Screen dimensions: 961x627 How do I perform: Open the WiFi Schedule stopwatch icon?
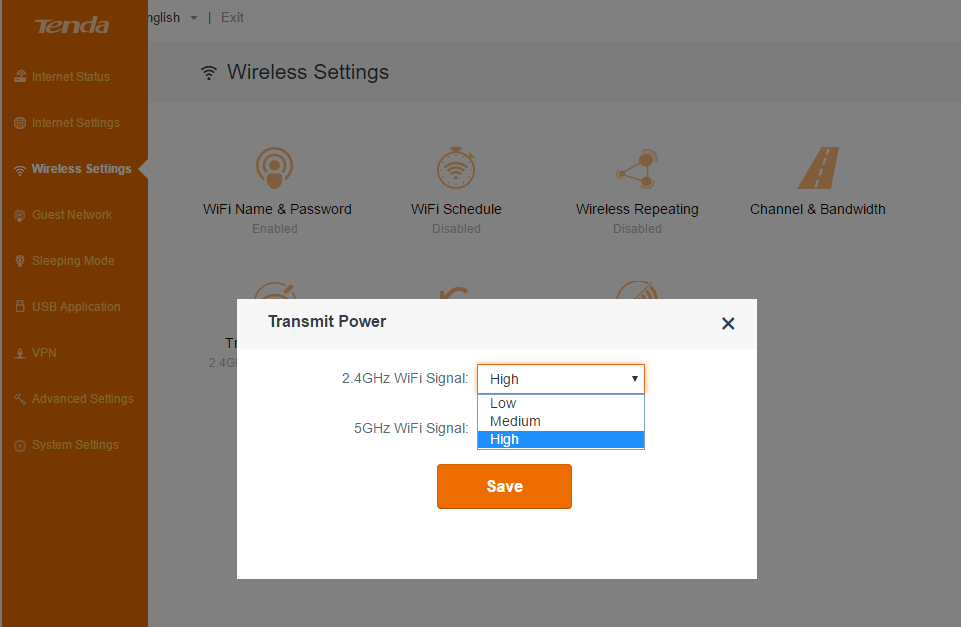point(456,168)
